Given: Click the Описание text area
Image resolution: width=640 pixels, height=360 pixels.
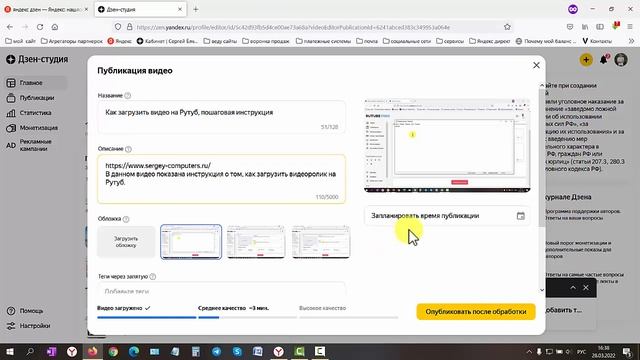Looking at the screenshot, I should (x=221, y=179).
